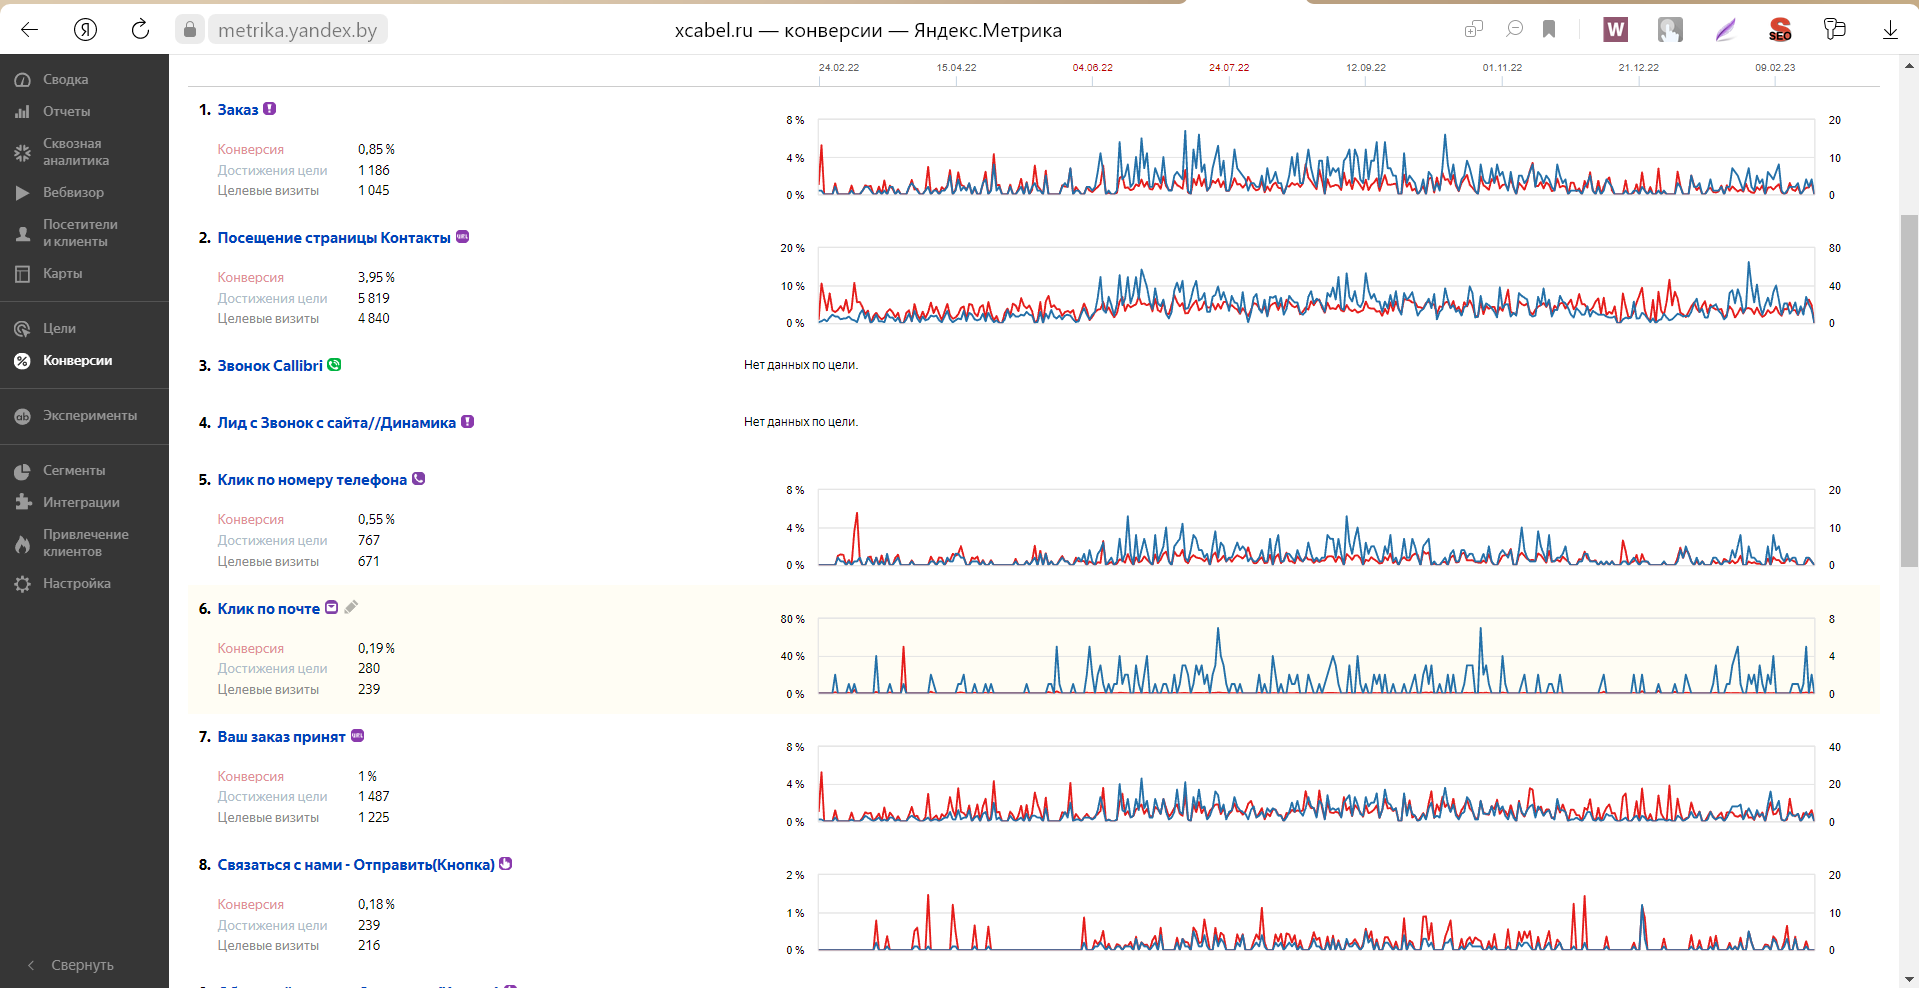Click the zoom out magnifier icon
The height and width of the screenshot is (988, 1919).
click(x=1514, y=29)
